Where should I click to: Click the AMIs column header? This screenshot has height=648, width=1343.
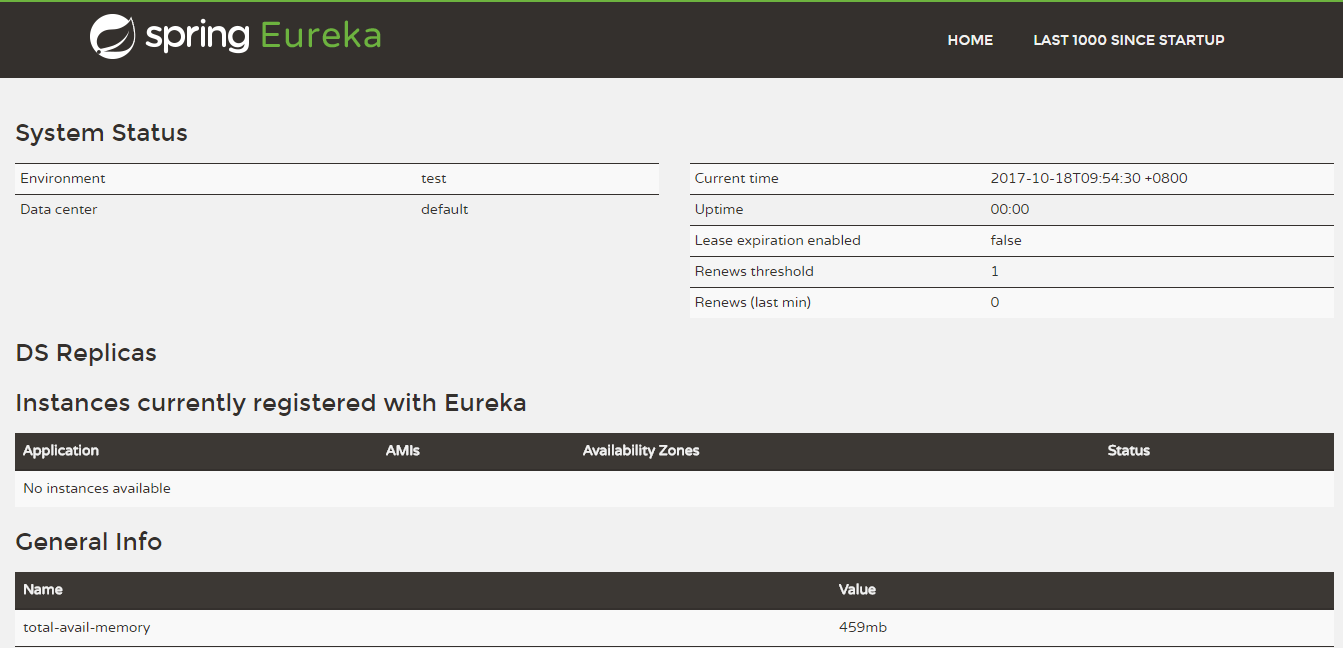click(403, 451)
